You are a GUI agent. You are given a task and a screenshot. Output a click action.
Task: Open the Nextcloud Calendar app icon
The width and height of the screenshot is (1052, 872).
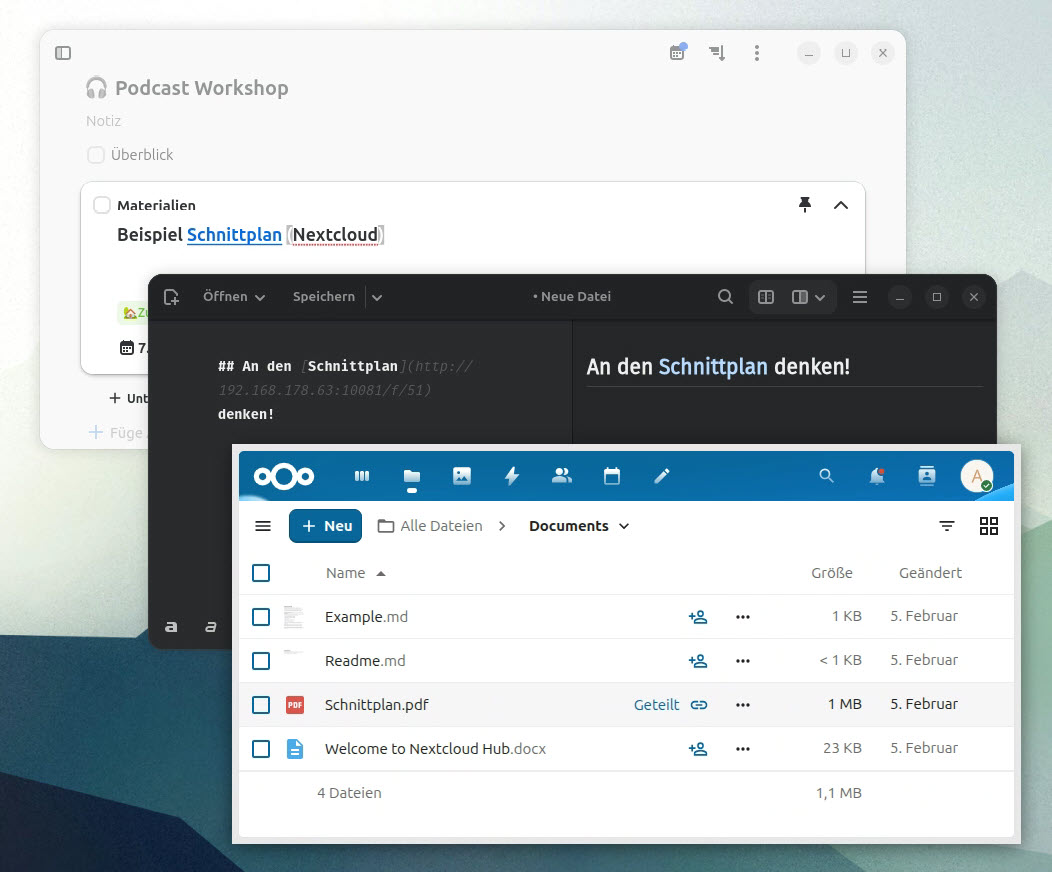click(x=612, y=477)
